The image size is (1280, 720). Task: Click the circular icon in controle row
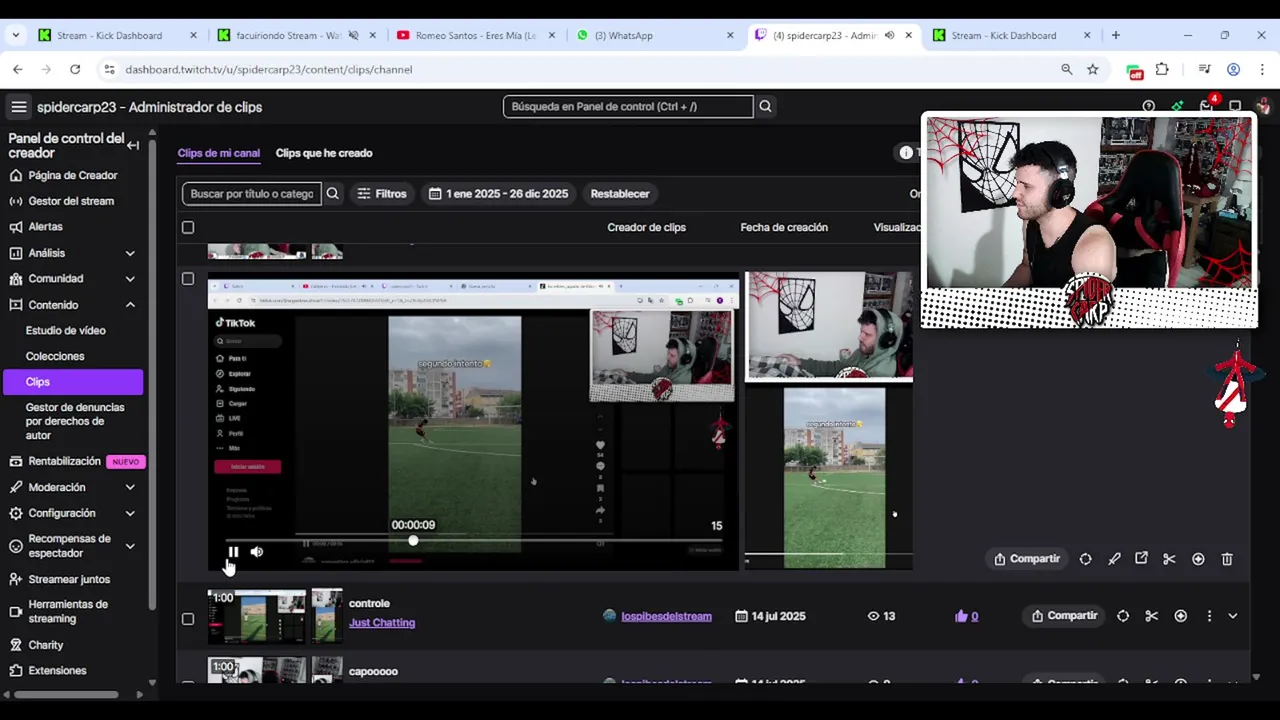click(1123, 616)
